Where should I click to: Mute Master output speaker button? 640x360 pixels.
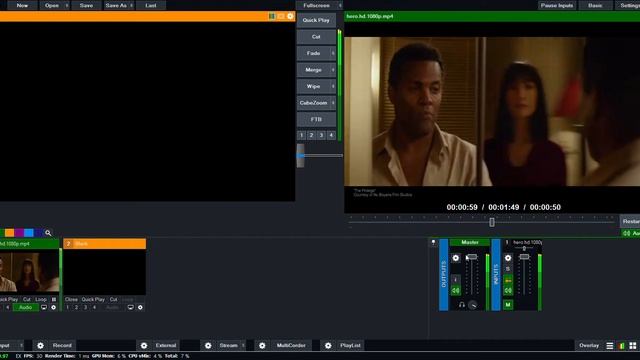(456, 291)
